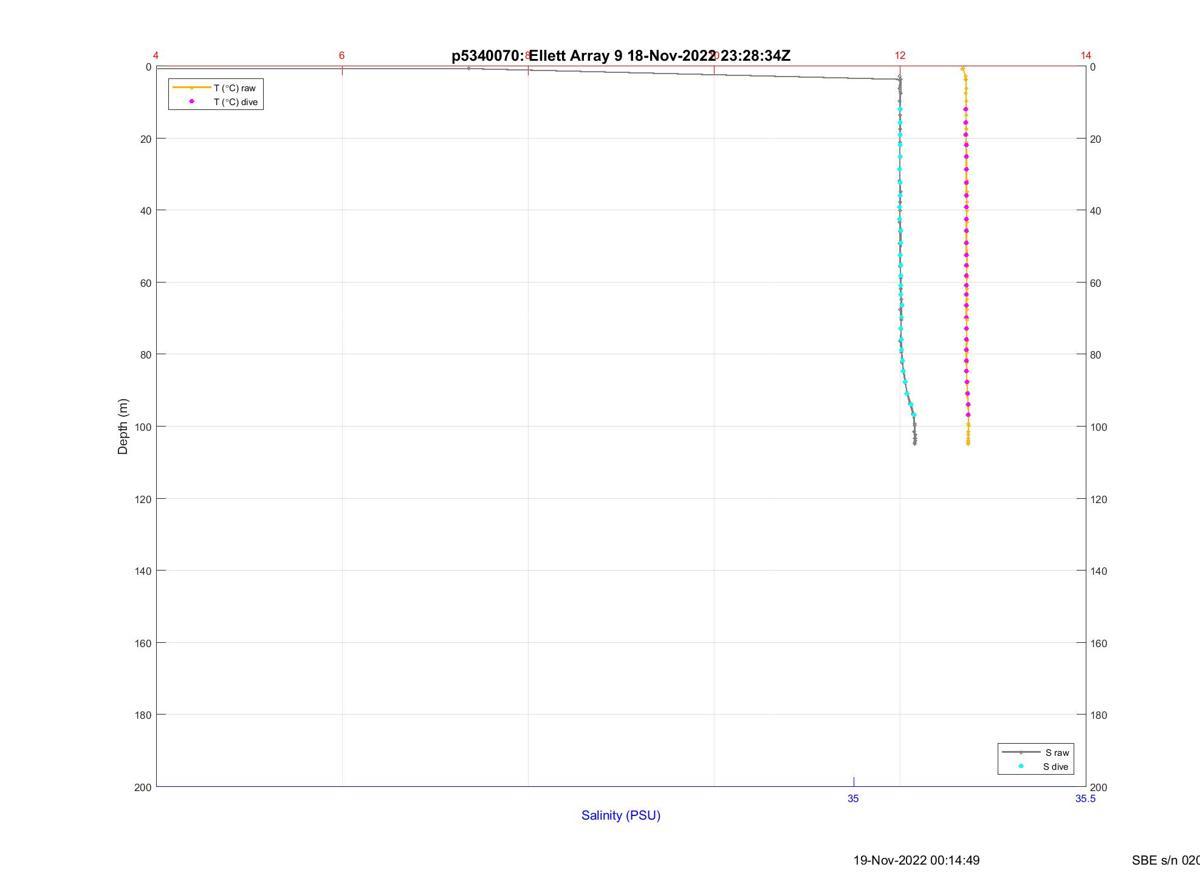This screenshot has height=885, width=1200.
Task: Click the '100' depth tick on right axis
Action: coord(1099,427)
